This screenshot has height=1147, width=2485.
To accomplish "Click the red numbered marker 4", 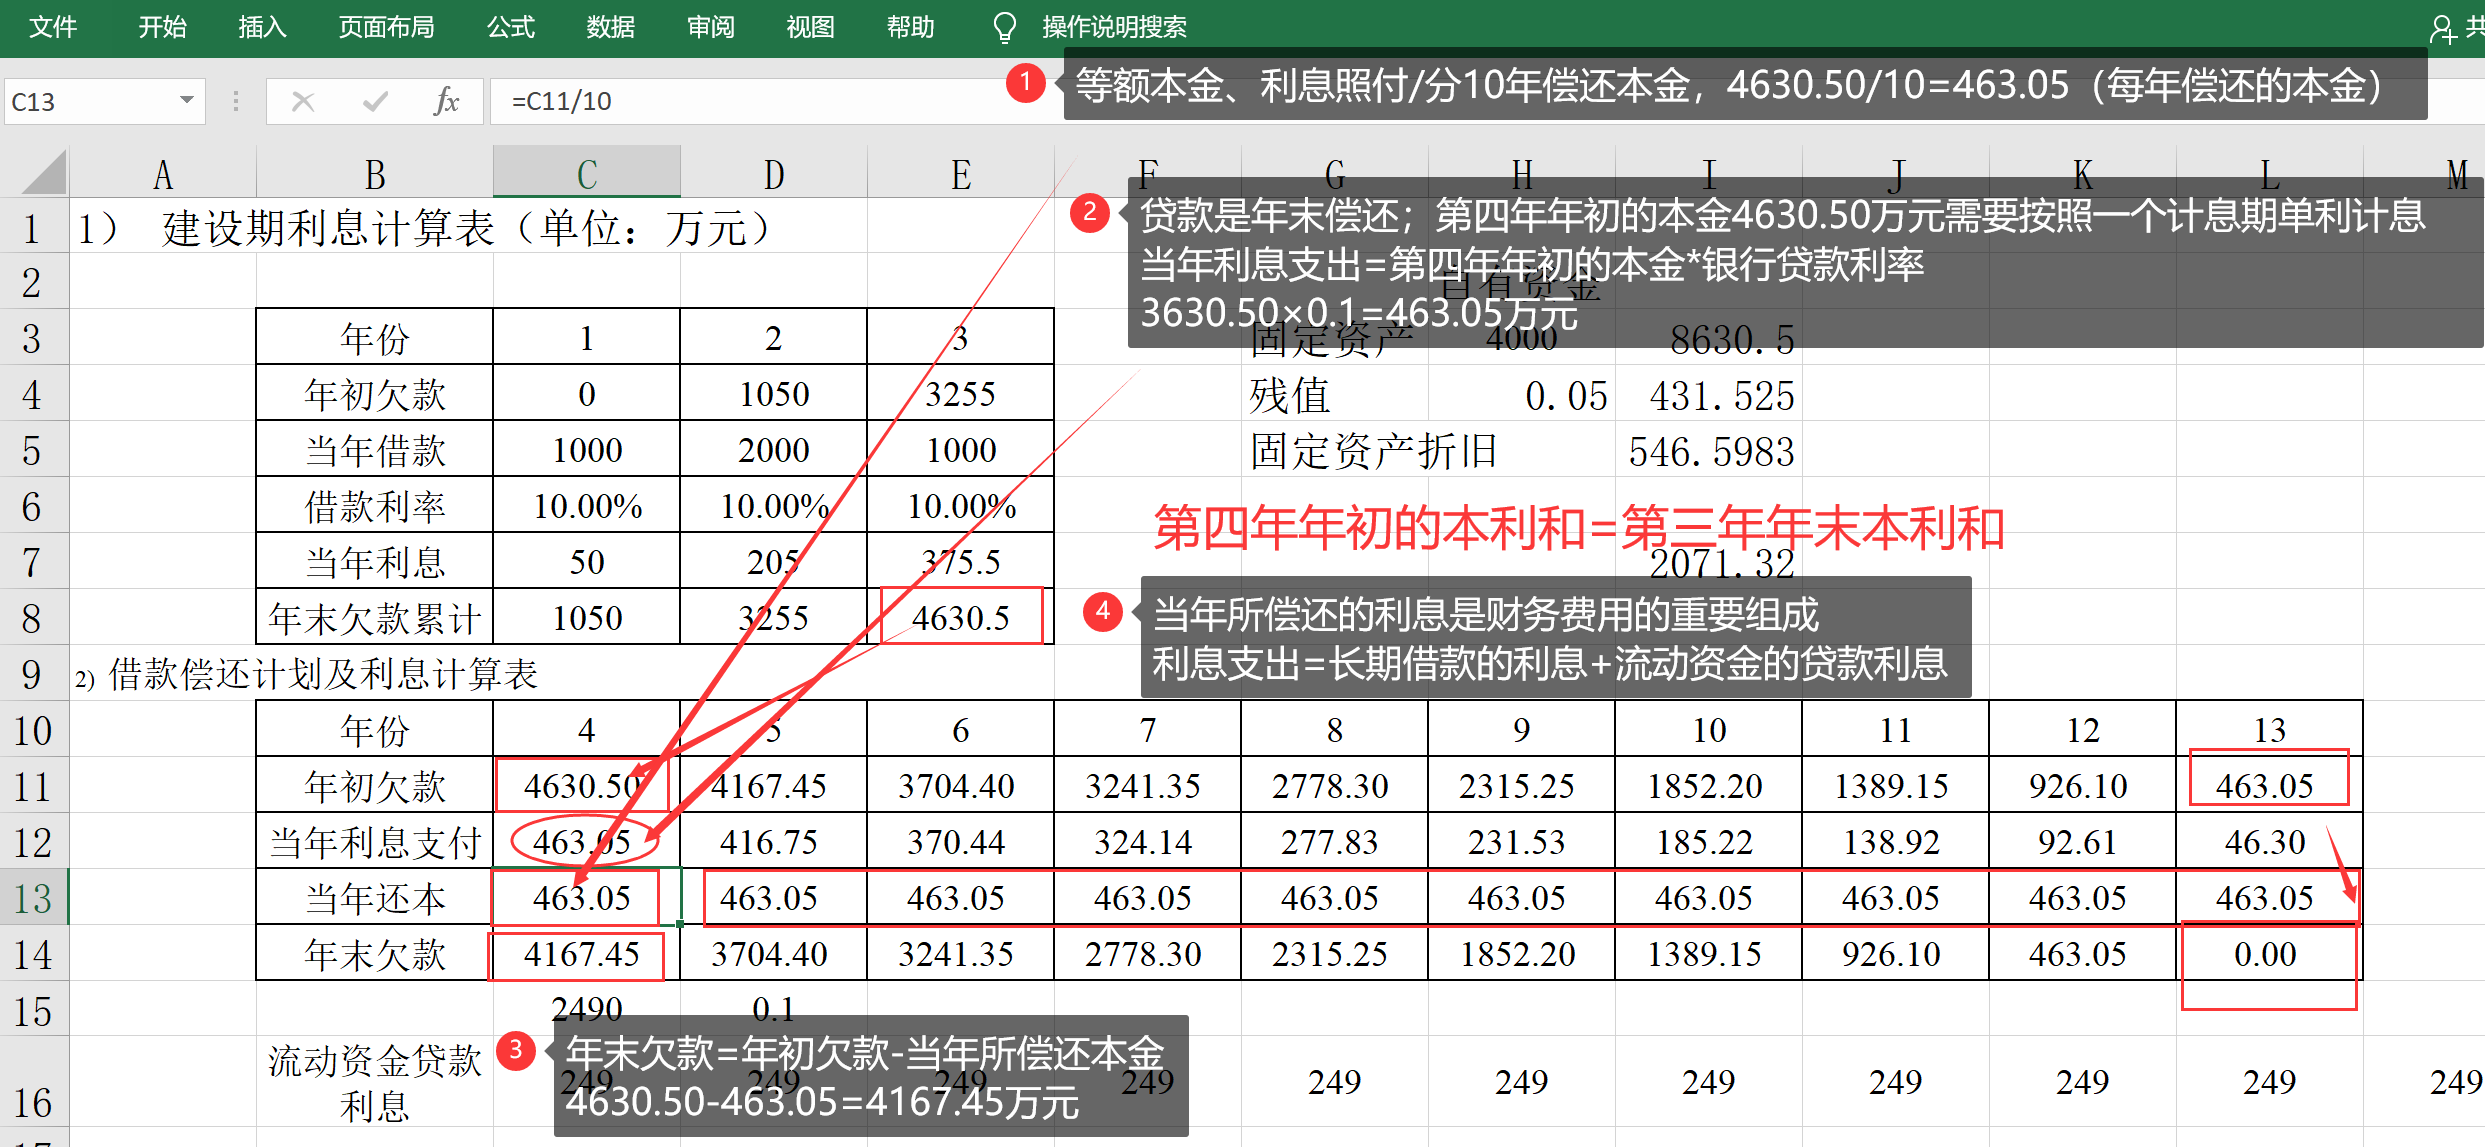I will 1102,610.
